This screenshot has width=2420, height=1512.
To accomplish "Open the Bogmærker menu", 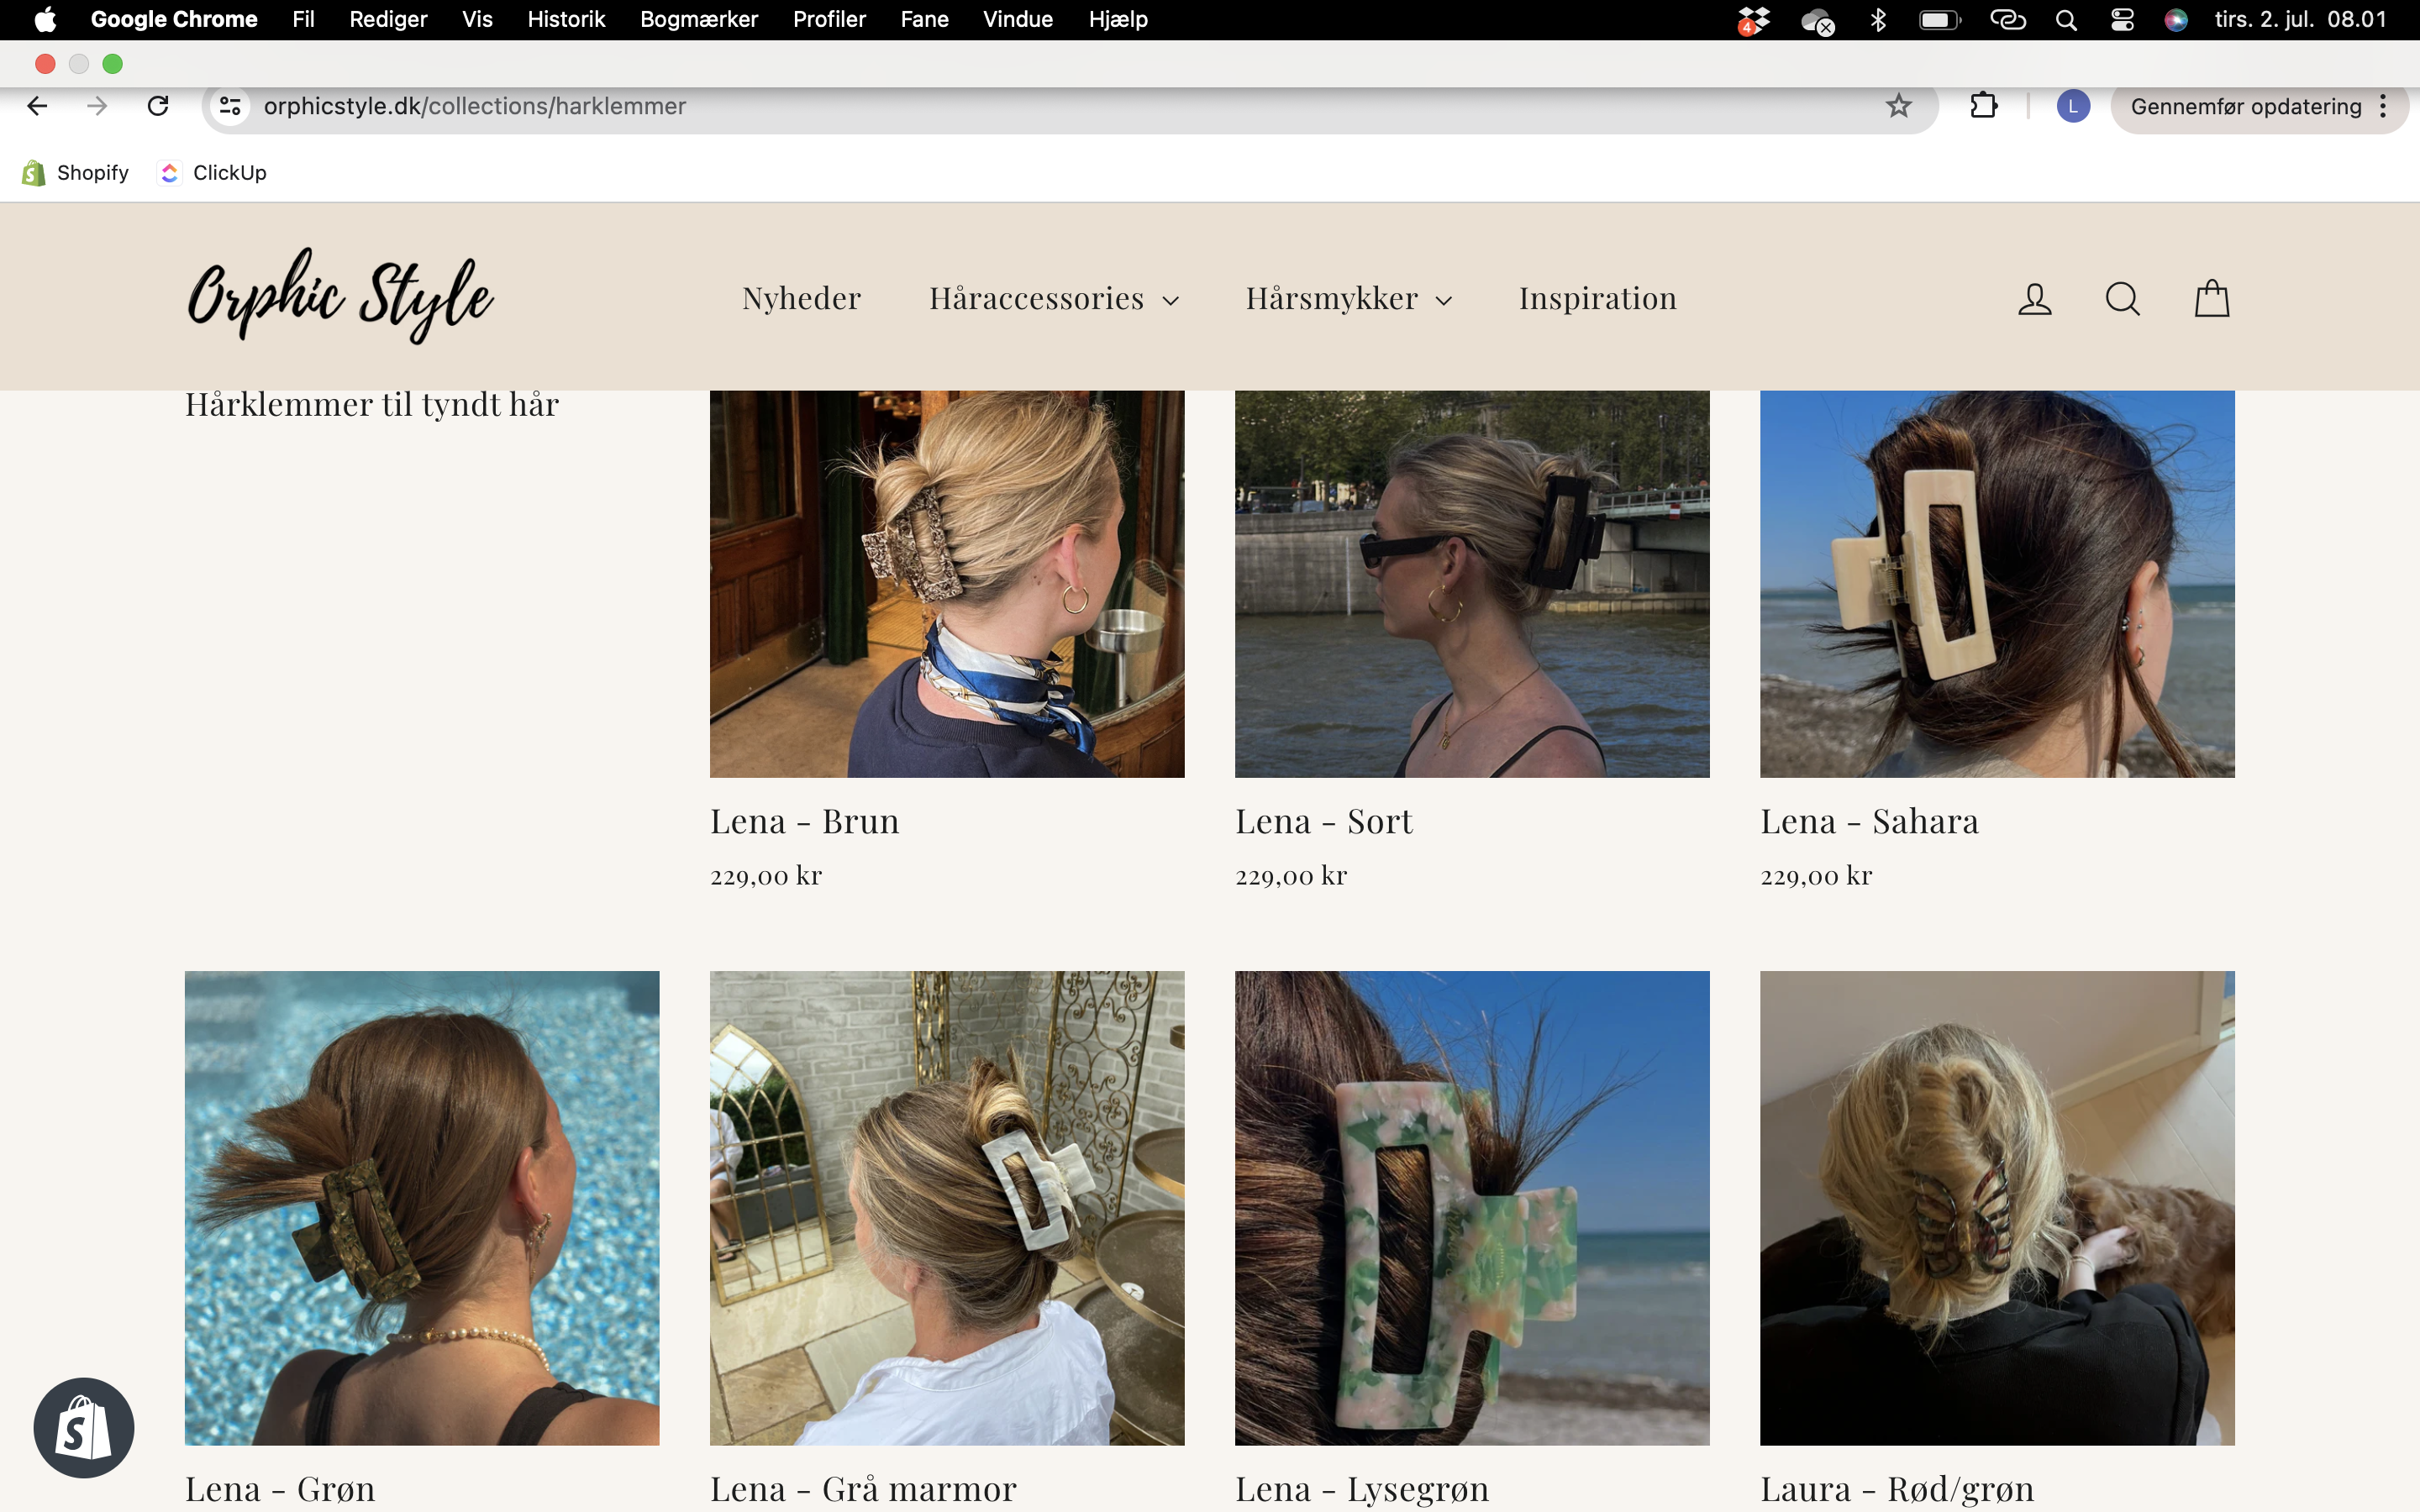I will click(698, 20).
